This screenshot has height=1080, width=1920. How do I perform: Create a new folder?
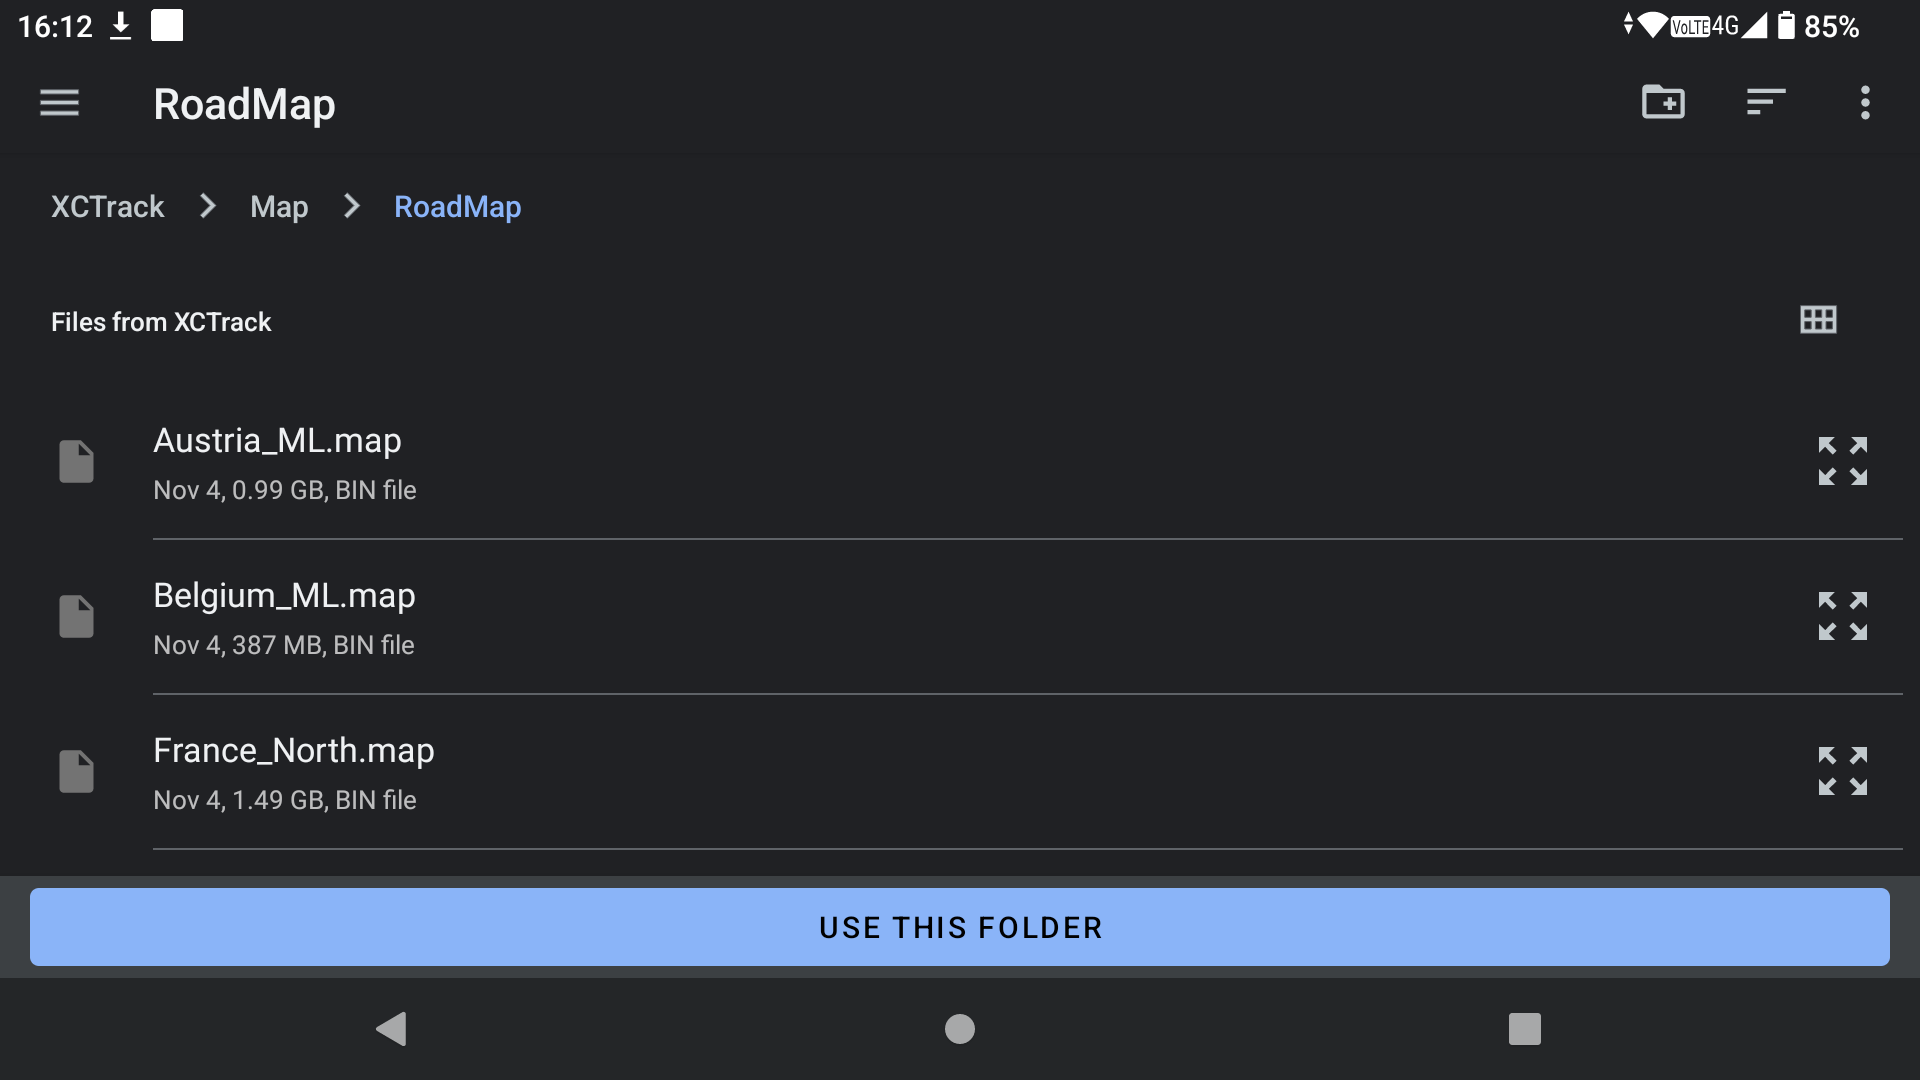[1663, 103]
